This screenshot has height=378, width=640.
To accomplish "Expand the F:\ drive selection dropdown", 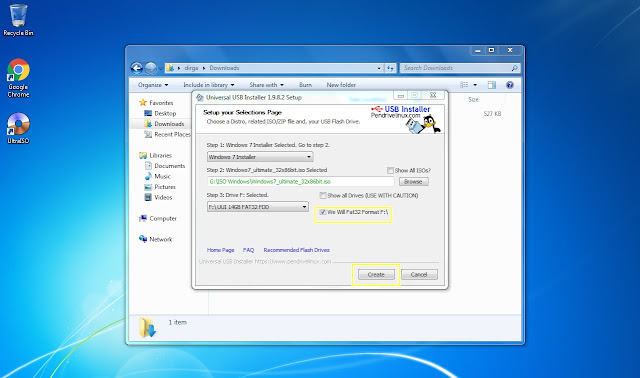I will click(258, 207).
